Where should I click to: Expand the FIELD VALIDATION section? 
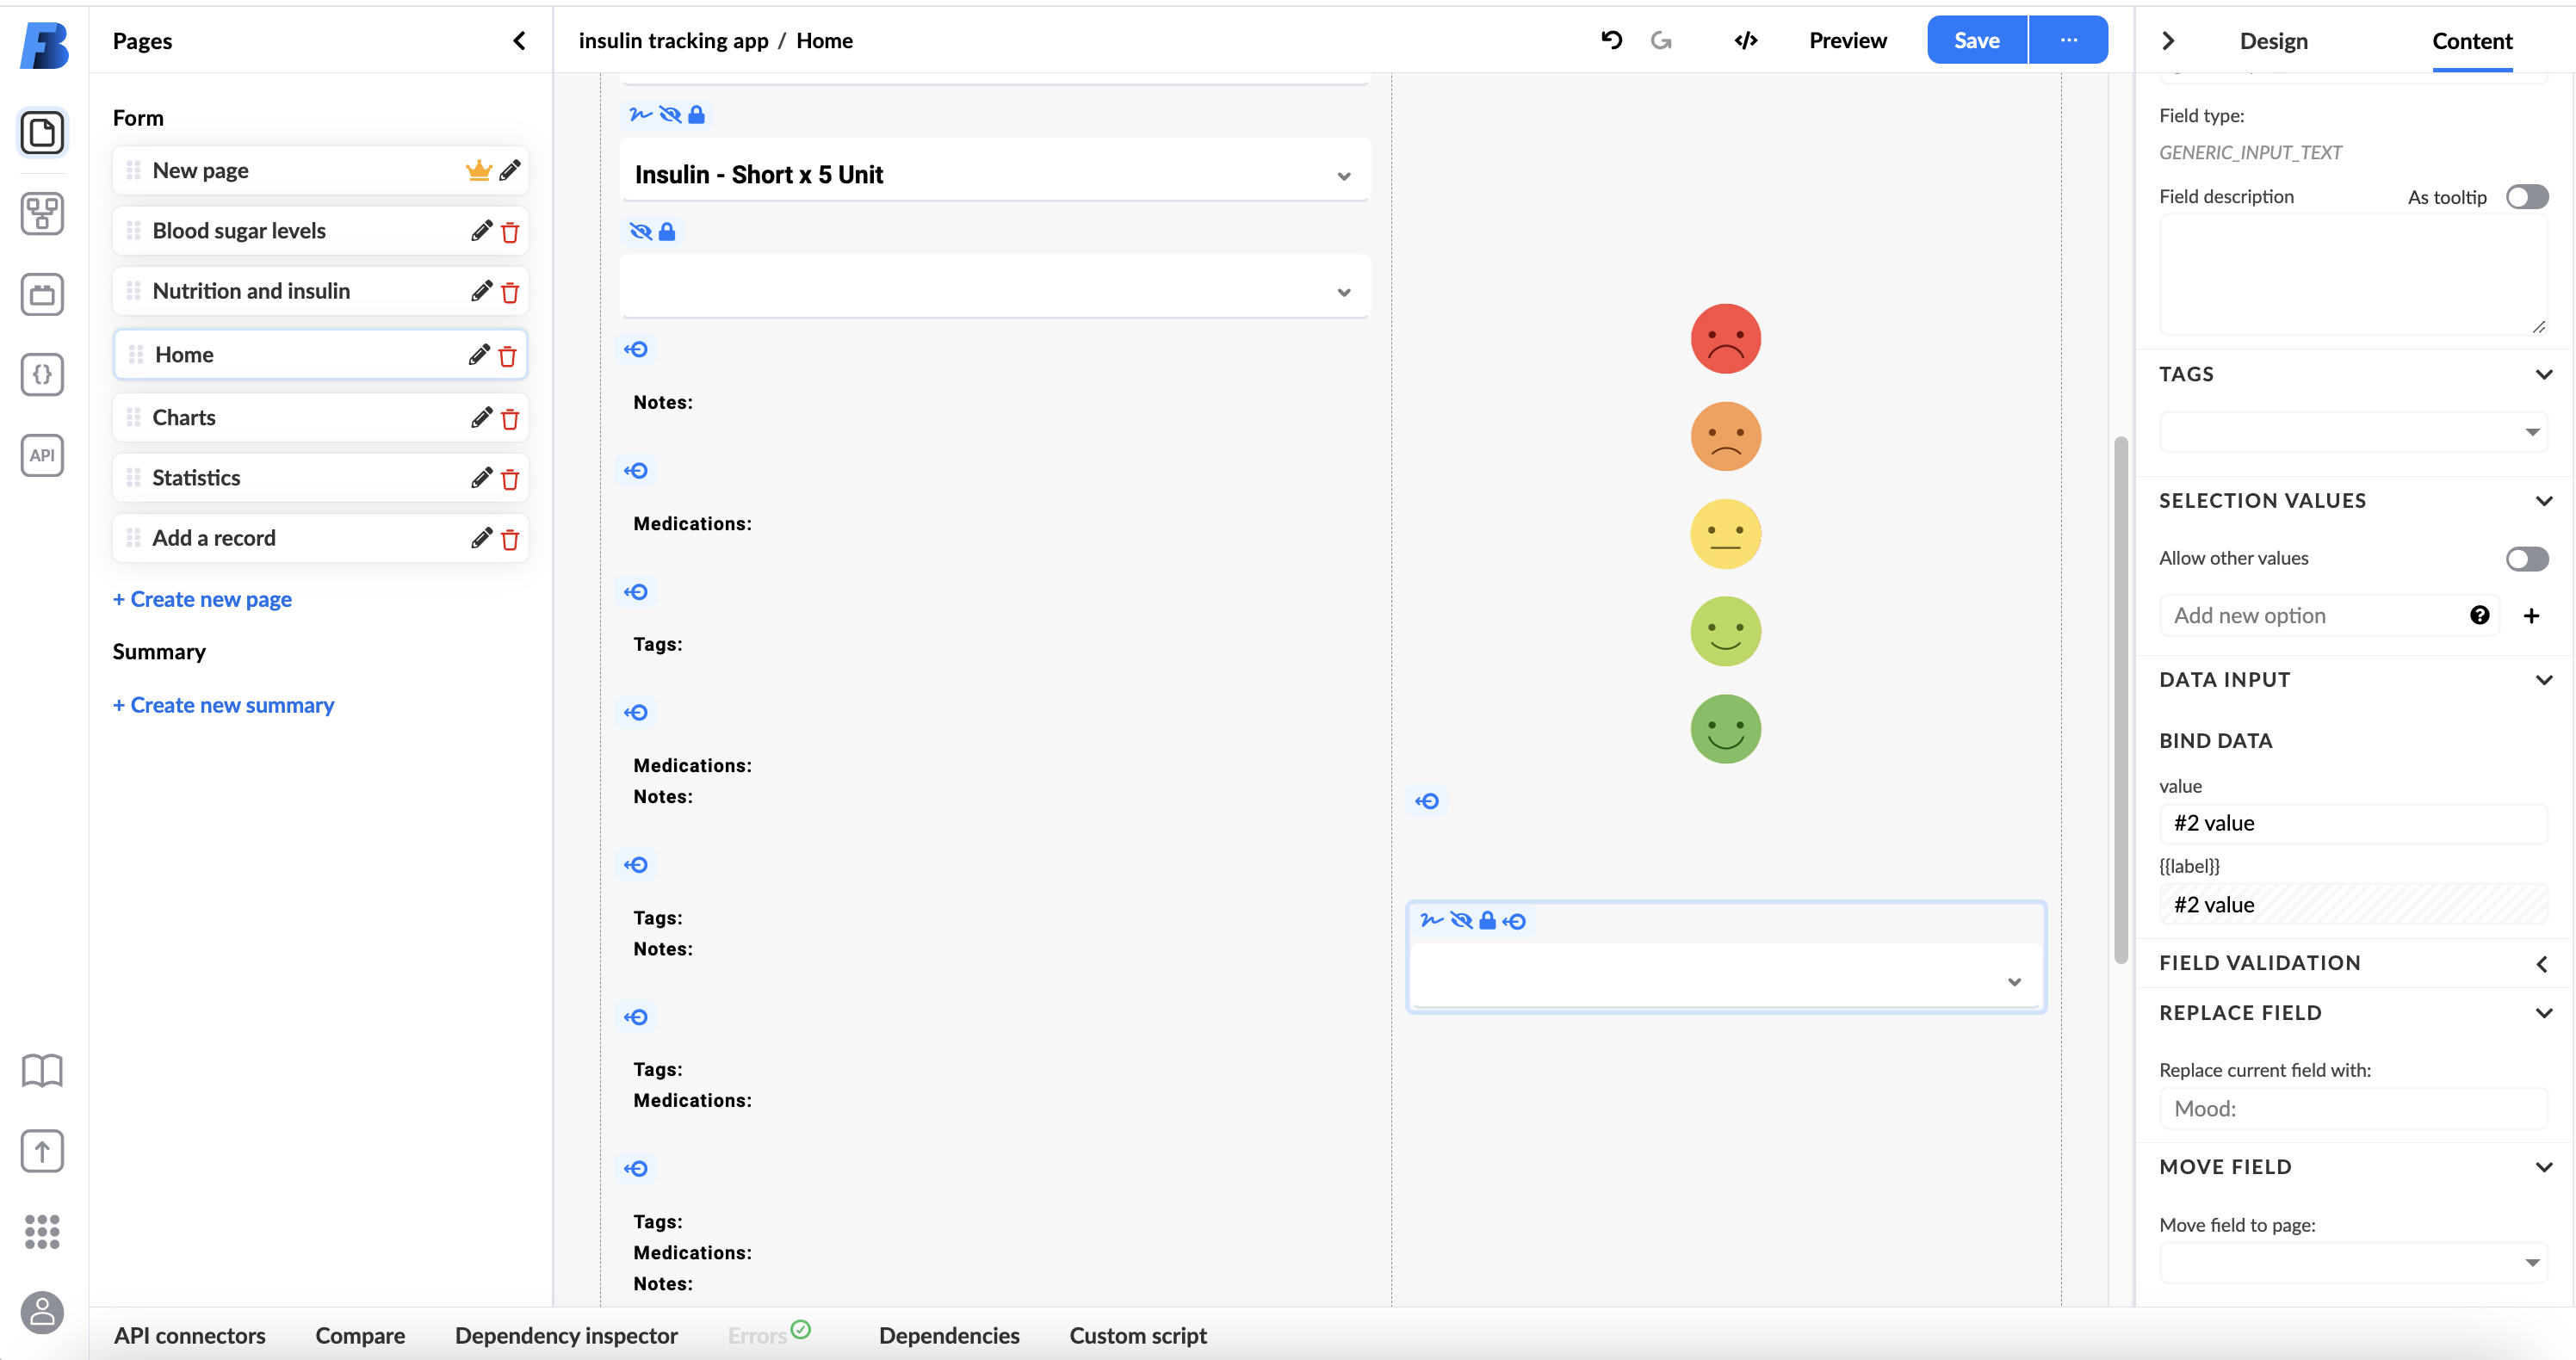[2542, 964]
